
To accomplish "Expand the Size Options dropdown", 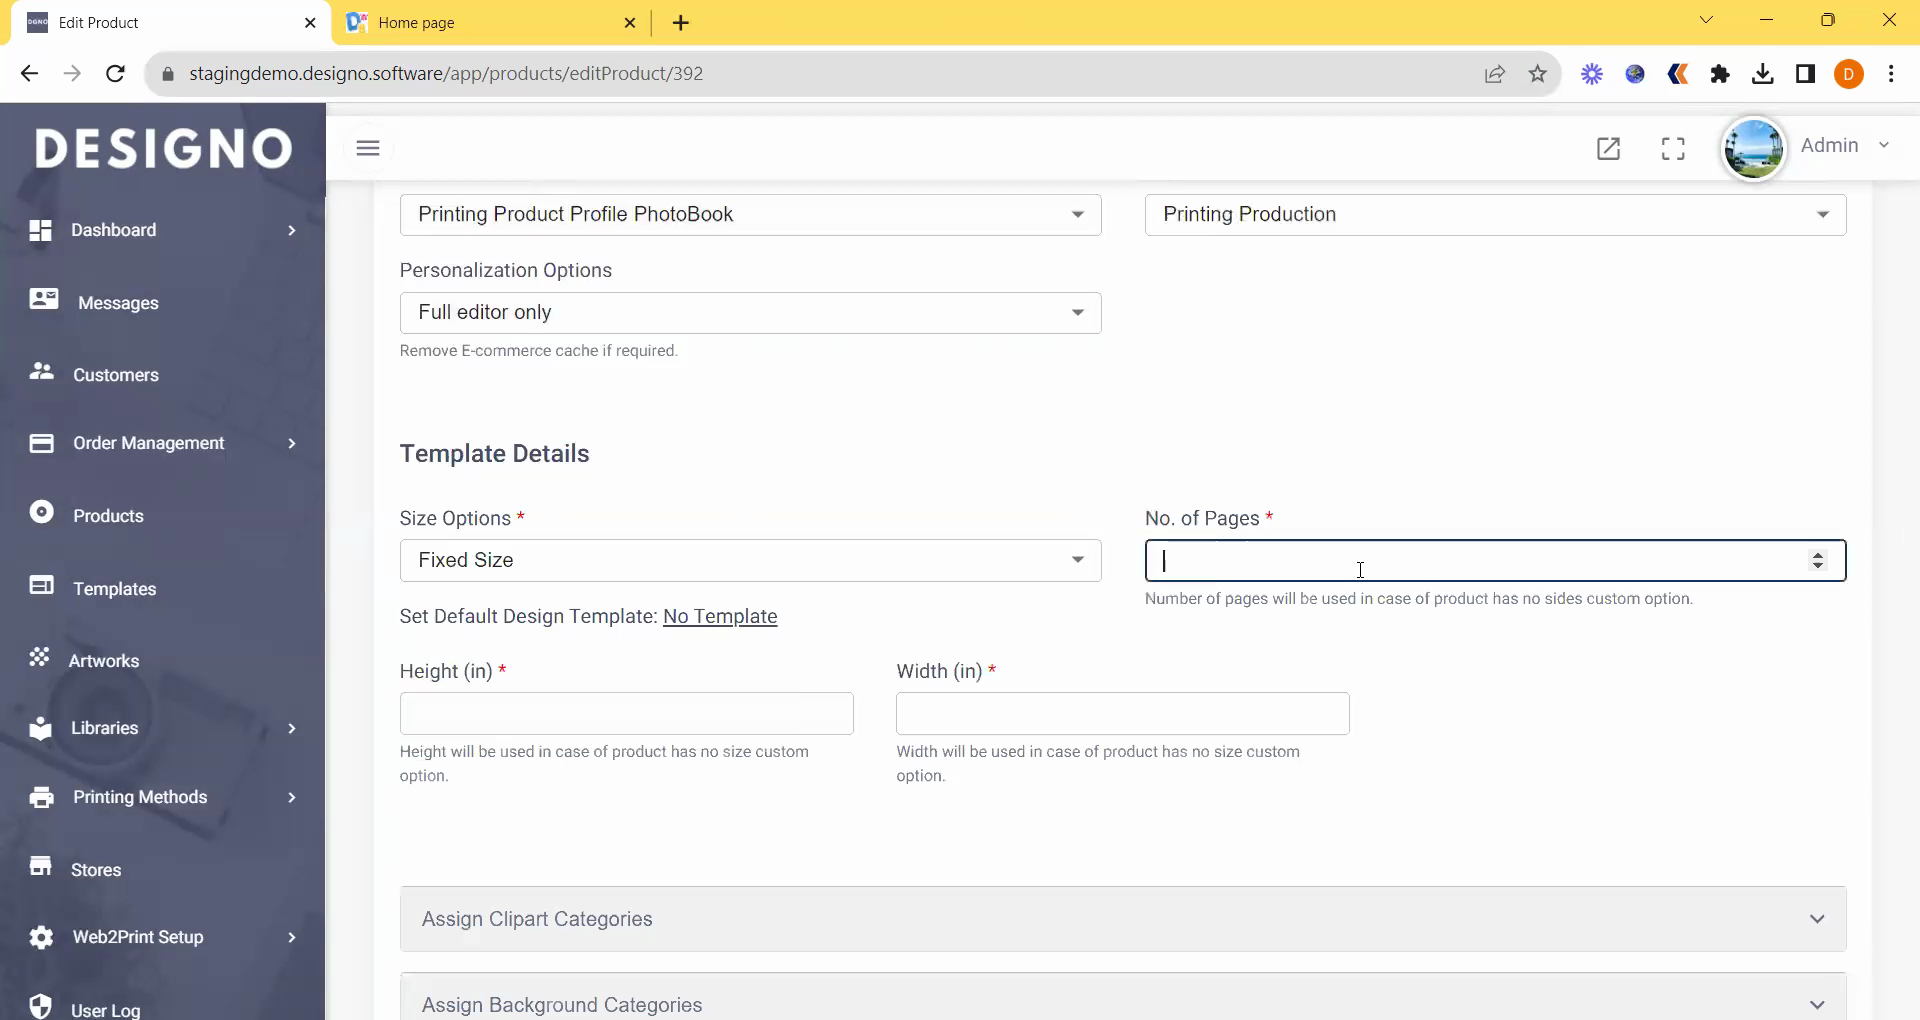I will 750,561.
